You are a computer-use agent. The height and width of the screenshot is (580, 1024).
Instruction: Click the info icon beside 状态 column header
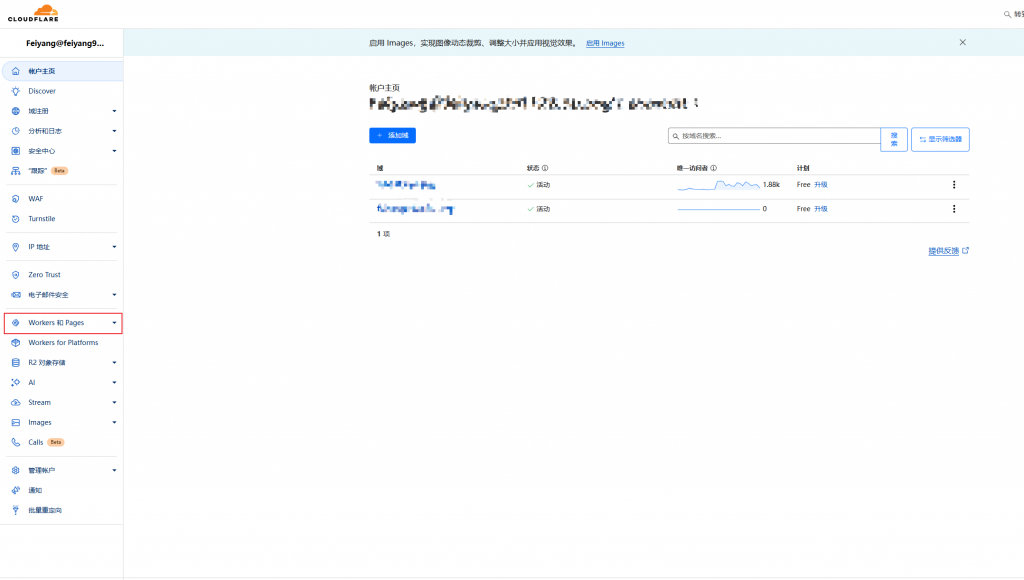point(545,168)
